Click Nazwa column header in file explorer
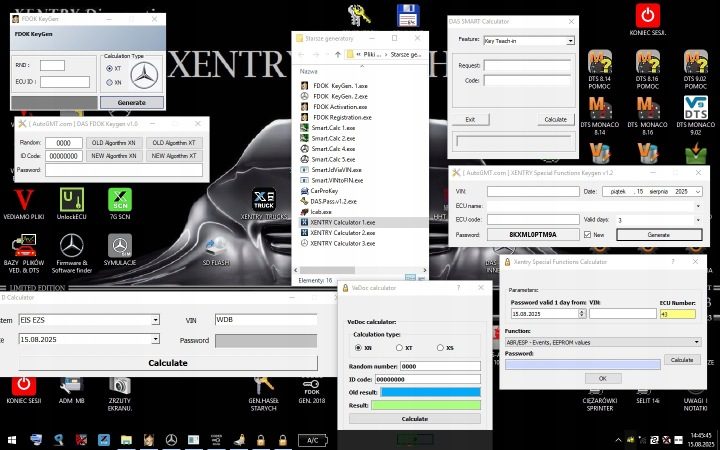The height and width of the screenshot is (450, 720). click(x=309, y=72)
